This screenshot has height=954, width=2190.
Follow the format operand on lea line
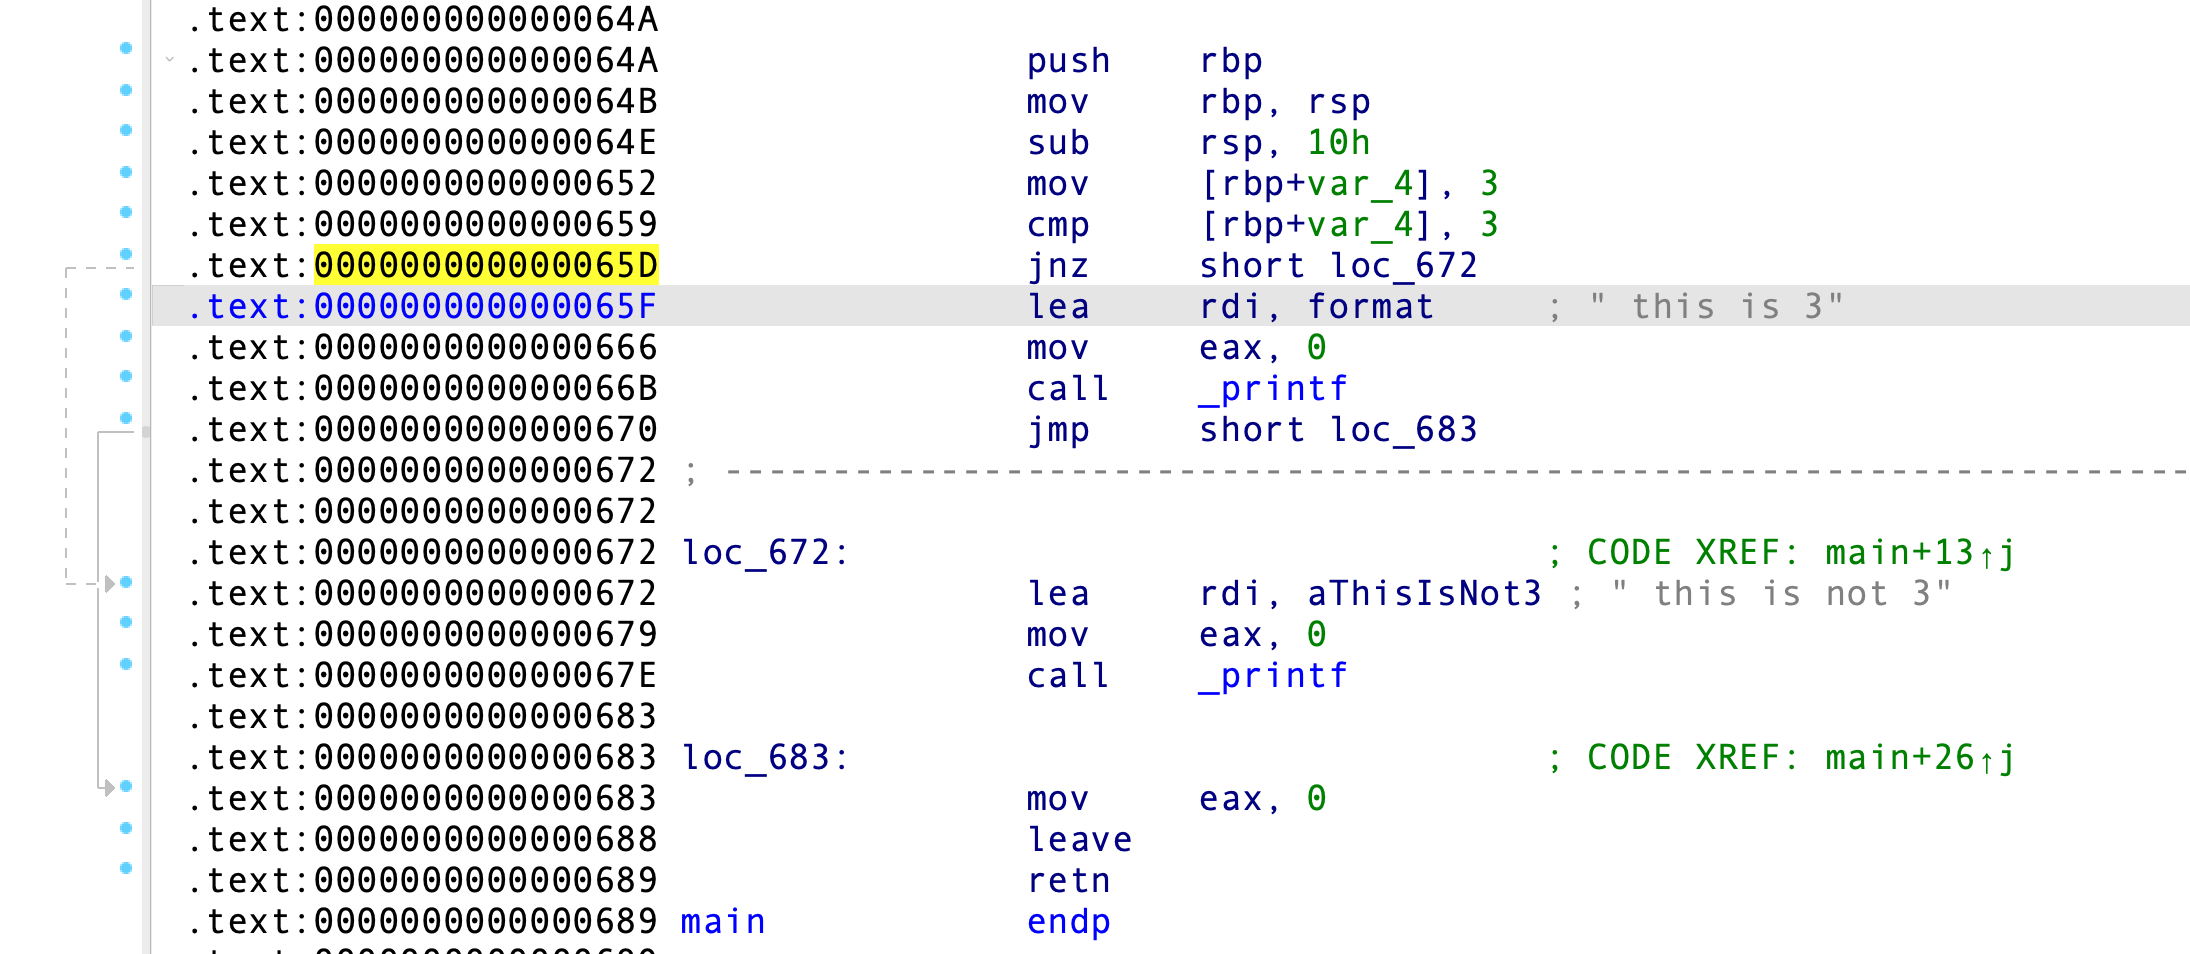1371,307
